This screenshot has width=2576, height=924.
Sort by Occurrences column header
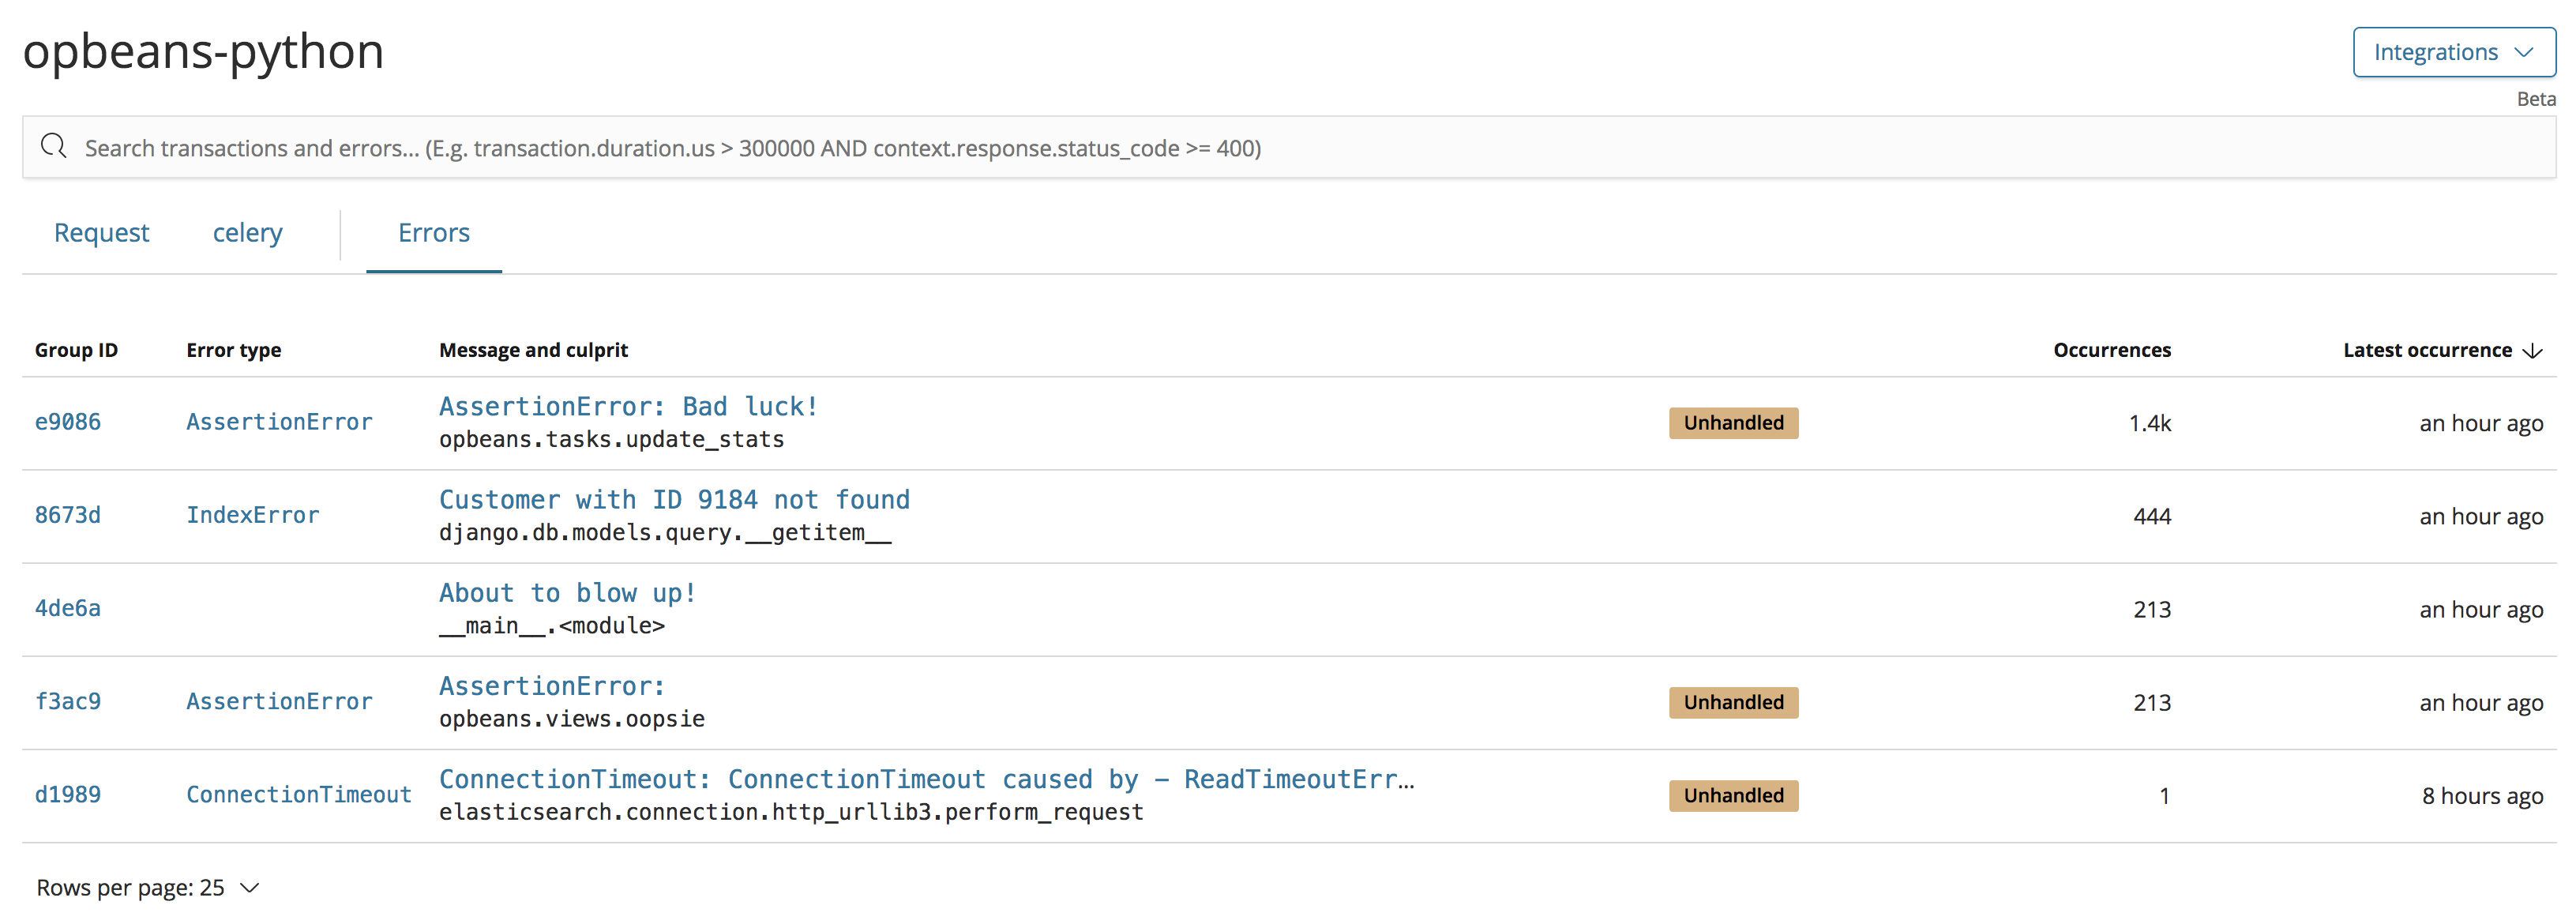click(x=2112, y=350)
